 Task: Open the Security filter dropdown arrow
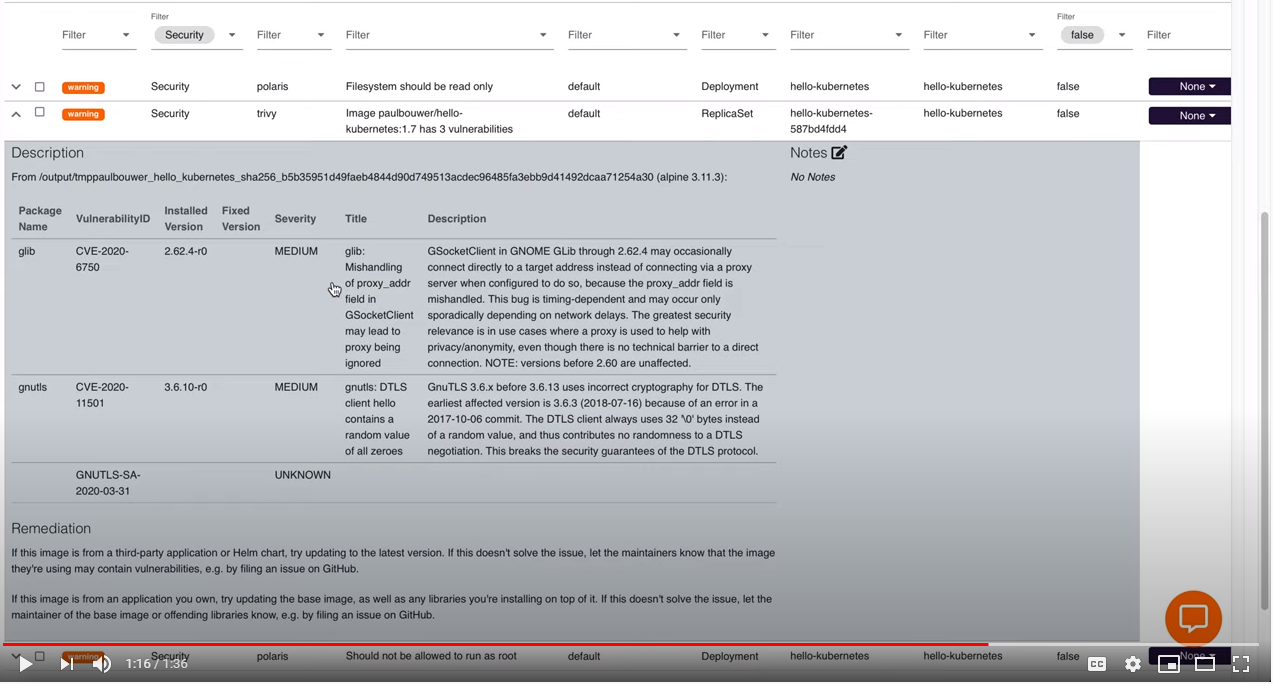[x=232, y=35]
